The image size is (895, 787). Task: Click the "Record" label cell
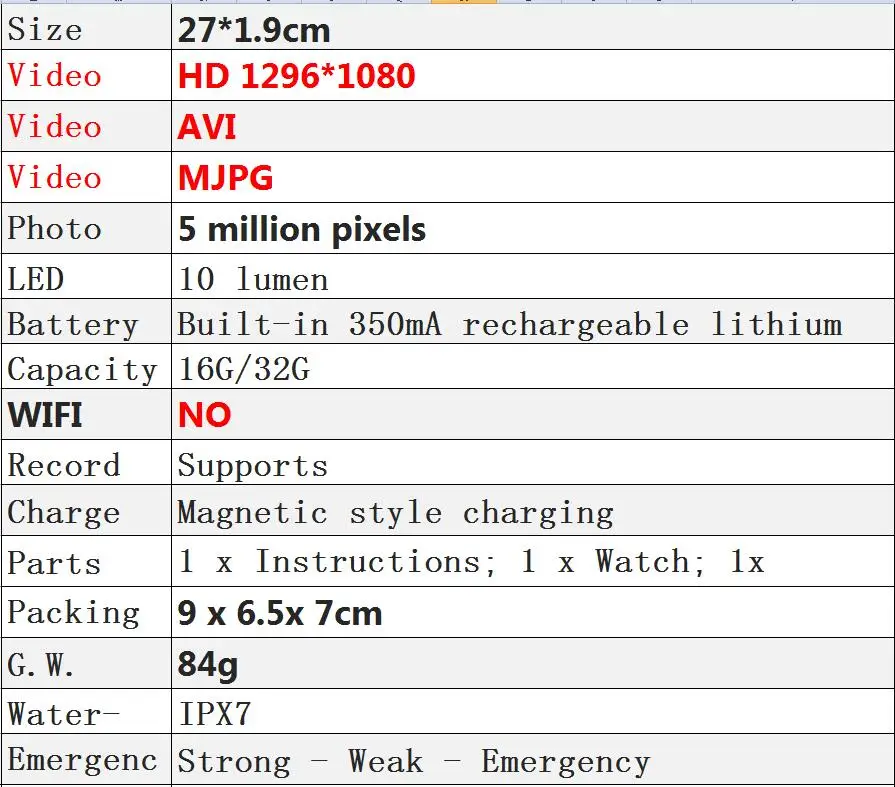point(86,462)
